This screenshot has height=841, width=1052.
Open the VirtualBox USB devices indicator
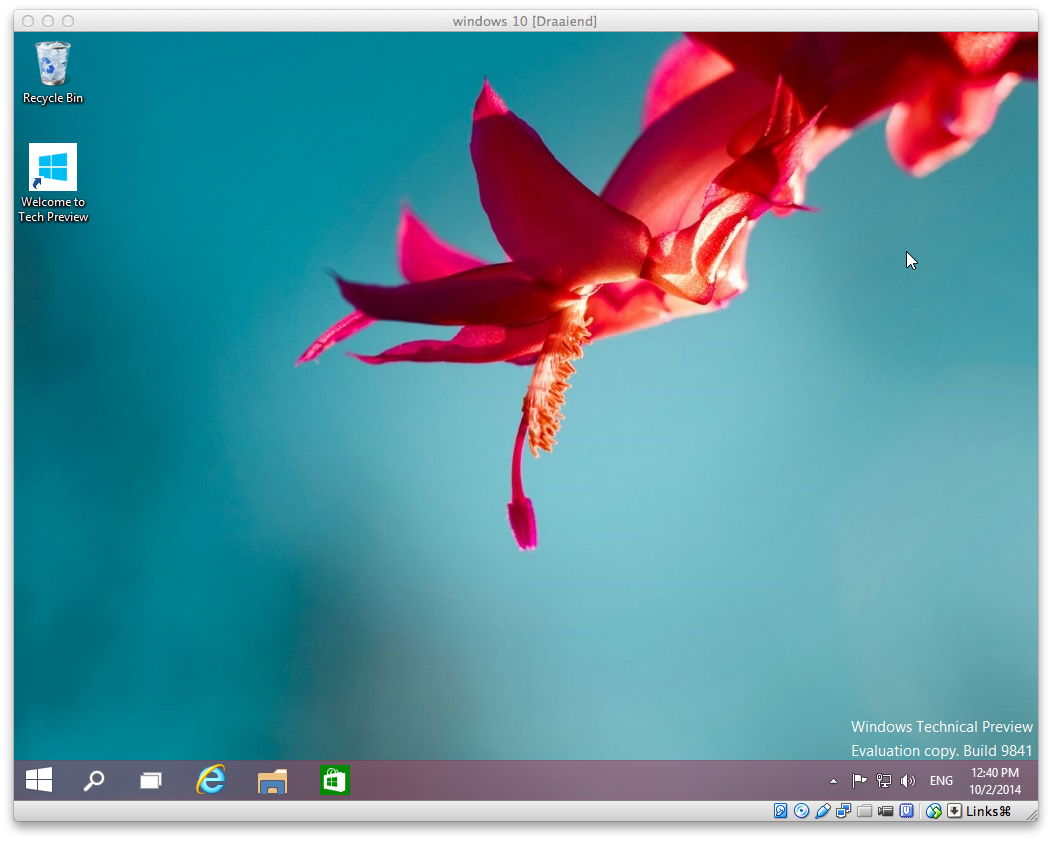pos(823,811)
